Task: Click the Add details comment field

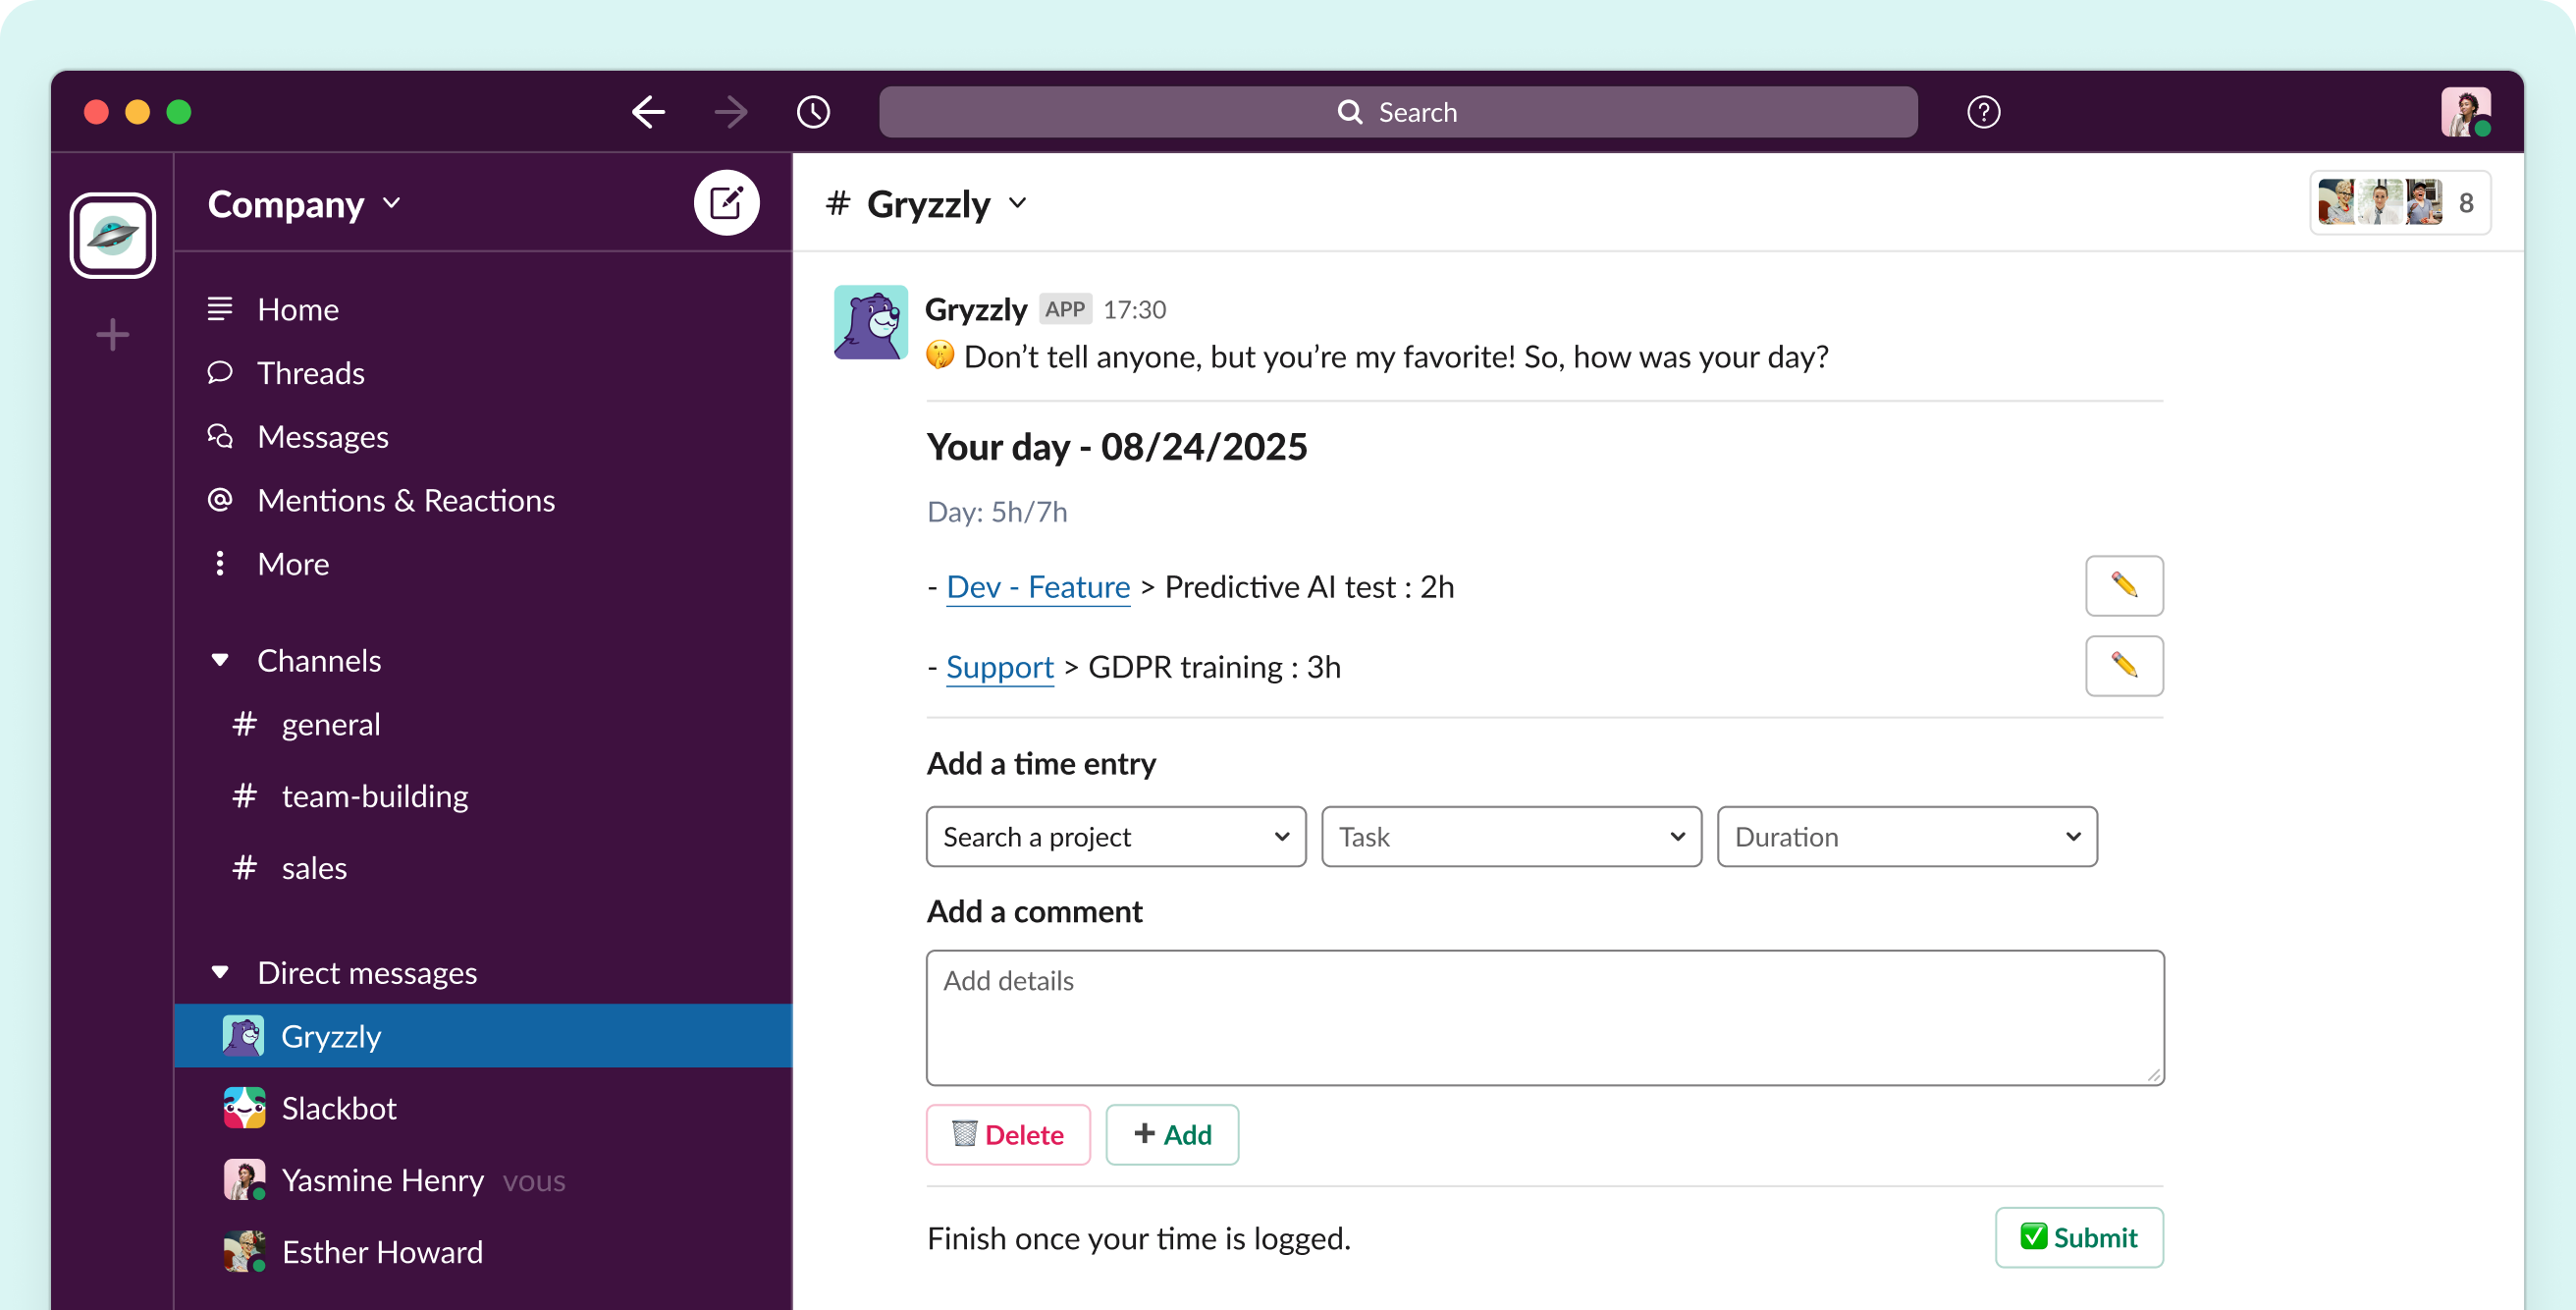Action: 1545,1018
